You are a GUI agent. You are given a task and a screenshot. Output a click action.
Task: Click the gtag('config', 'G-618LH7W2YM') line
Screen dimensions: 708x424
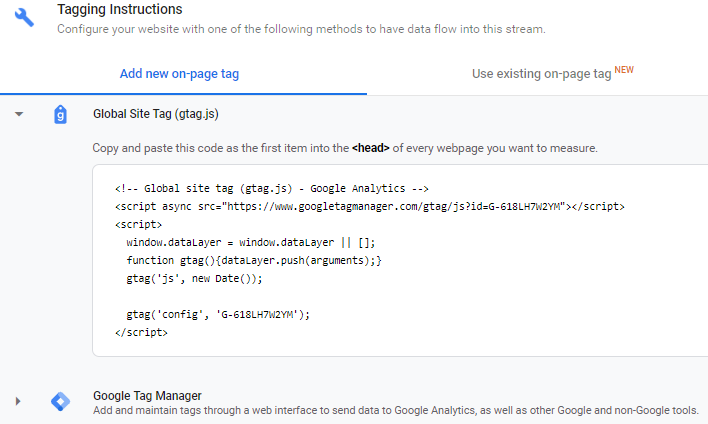[x=218, y=314]
